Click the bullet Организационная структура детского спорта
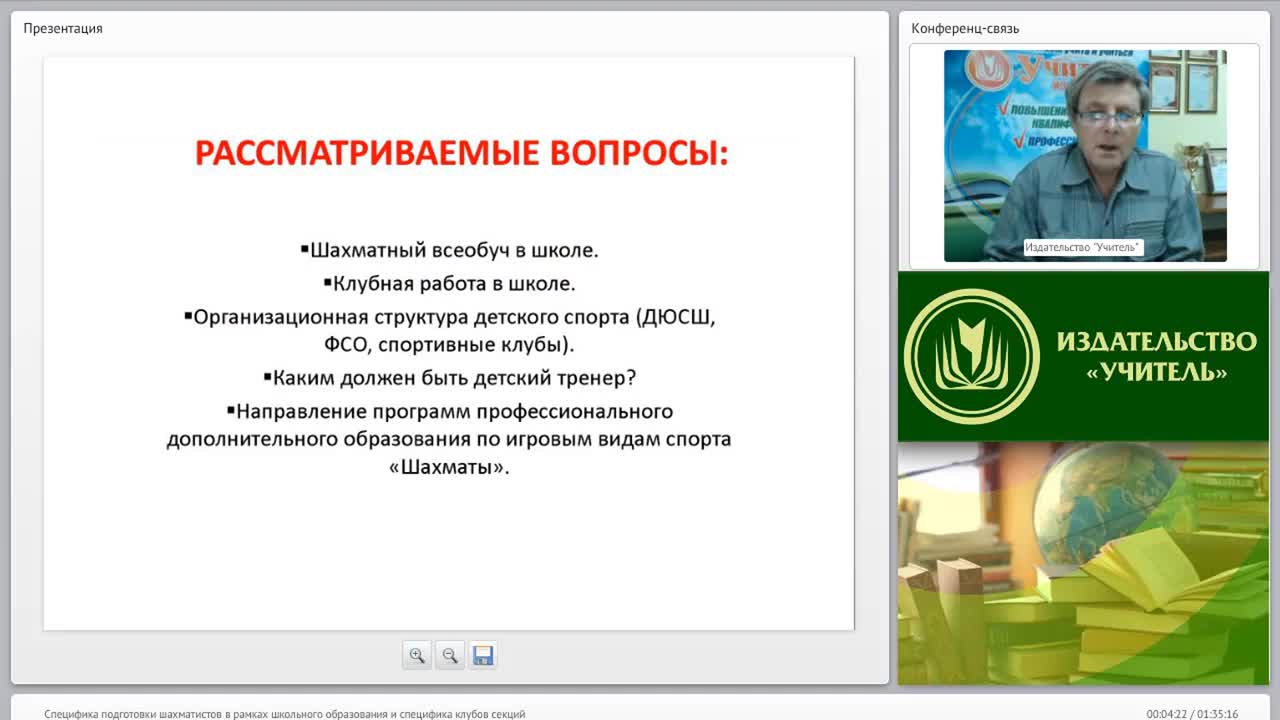 tap(450, 331)
